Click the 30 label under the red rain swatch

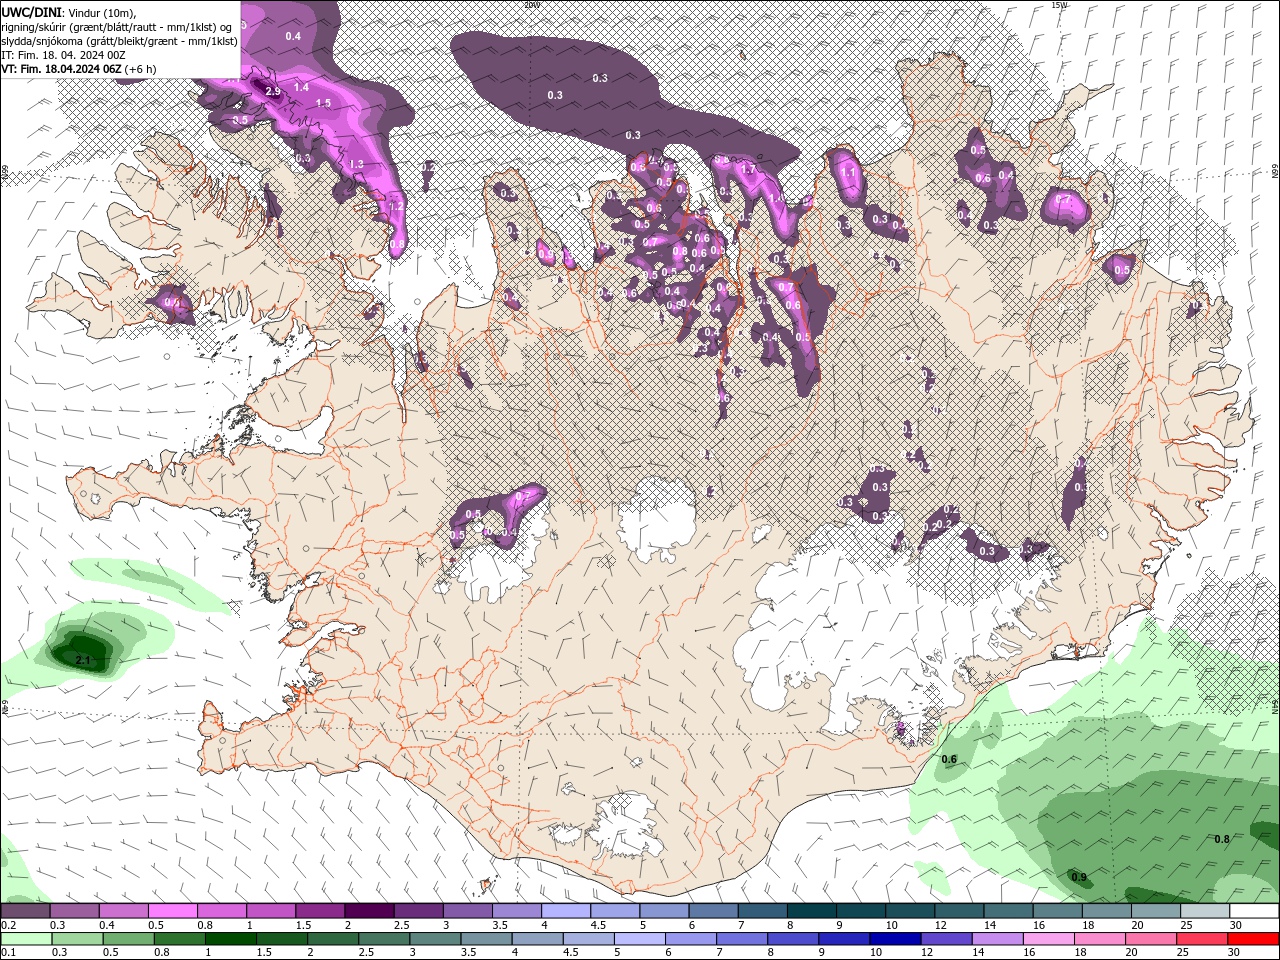click(x=1234, y=952)
